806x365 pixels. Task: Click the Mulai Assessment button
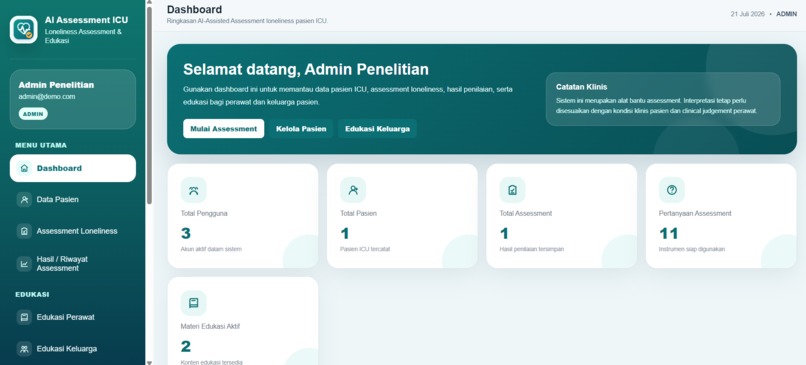click(x=224, y=129)
